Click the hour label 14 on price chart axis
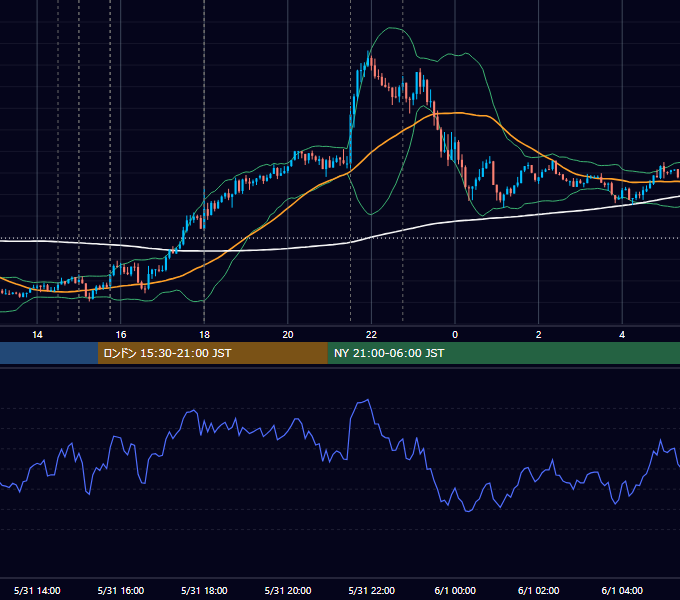 [37, 335]
